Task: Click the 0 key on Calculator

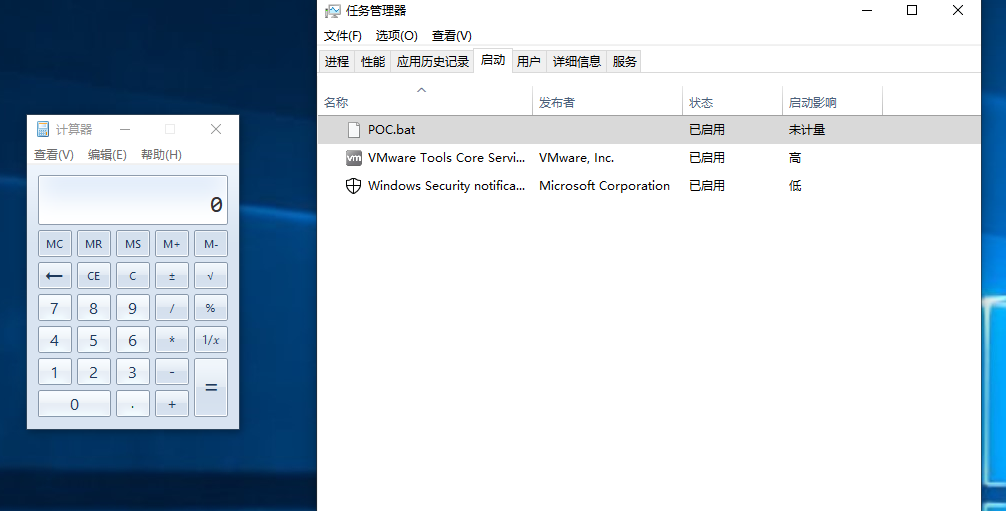Action: pyautogui.click(x=74, y=404)
